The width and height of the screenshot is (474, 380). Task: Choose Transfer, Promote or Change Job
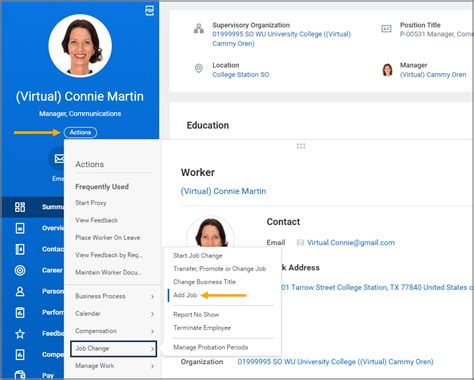(x=220, y=269)
